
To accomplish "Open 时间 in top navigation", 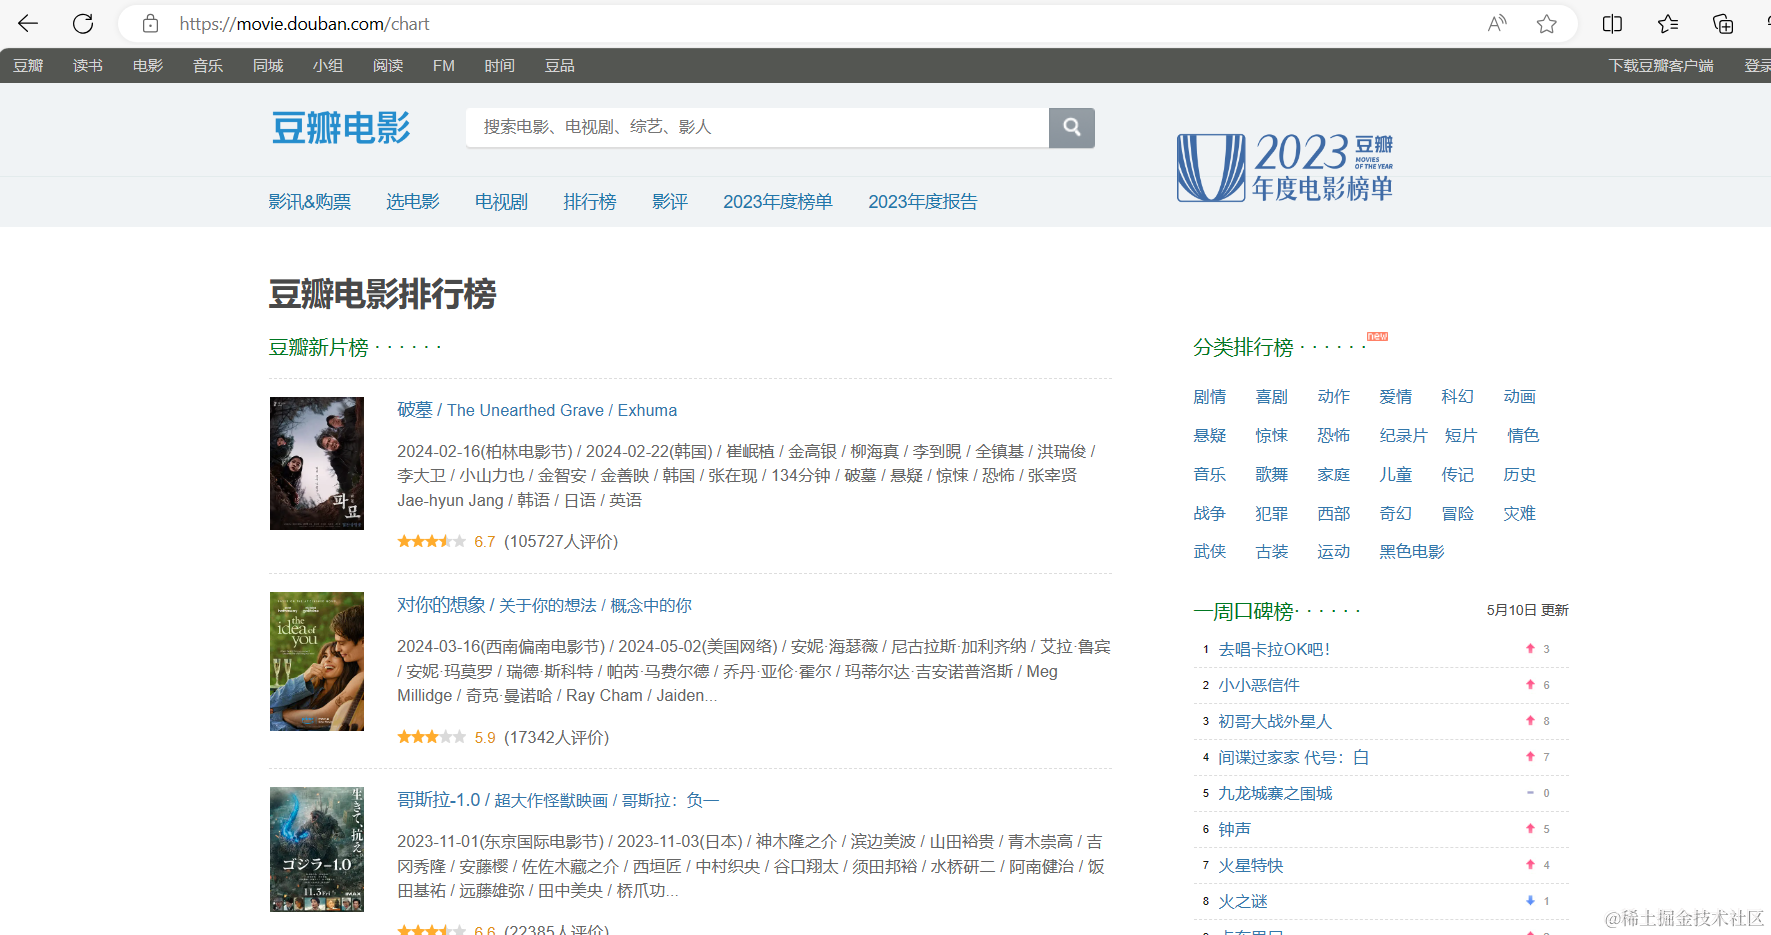I will tap(500, 66).
